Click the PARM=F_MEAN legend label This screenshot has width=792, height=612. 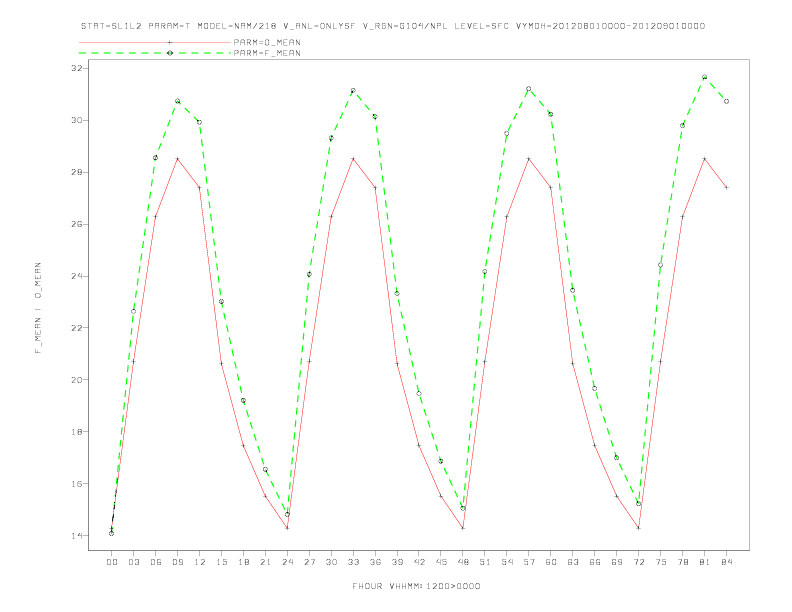tap(267, 53)
